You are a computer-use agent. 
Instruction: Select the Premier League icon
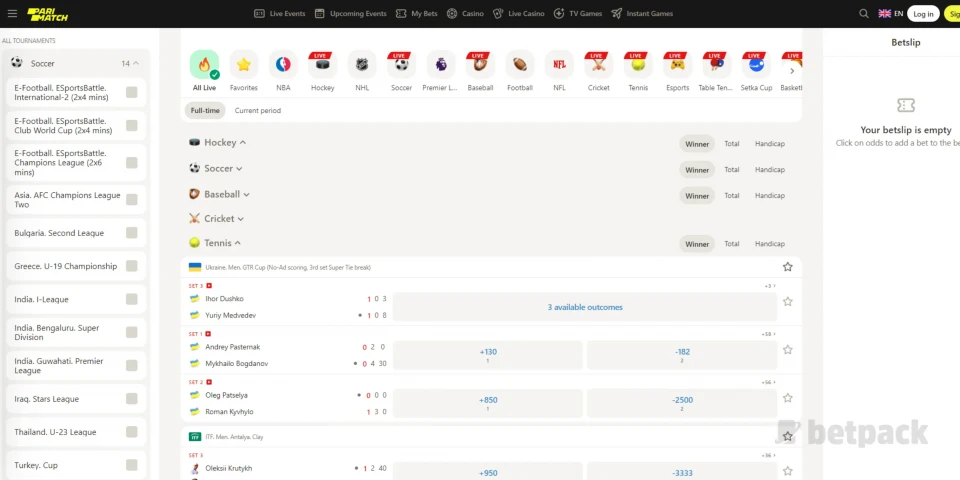[441, 64]
